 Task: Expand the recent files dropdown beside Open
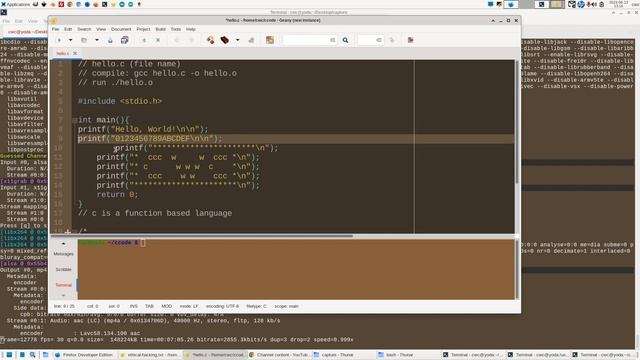pyautogui.click(x=97, y=40)
